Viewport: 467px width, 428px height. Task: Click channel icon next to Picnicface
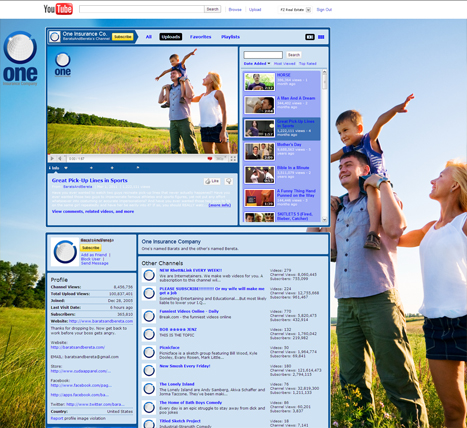point(149,352)
